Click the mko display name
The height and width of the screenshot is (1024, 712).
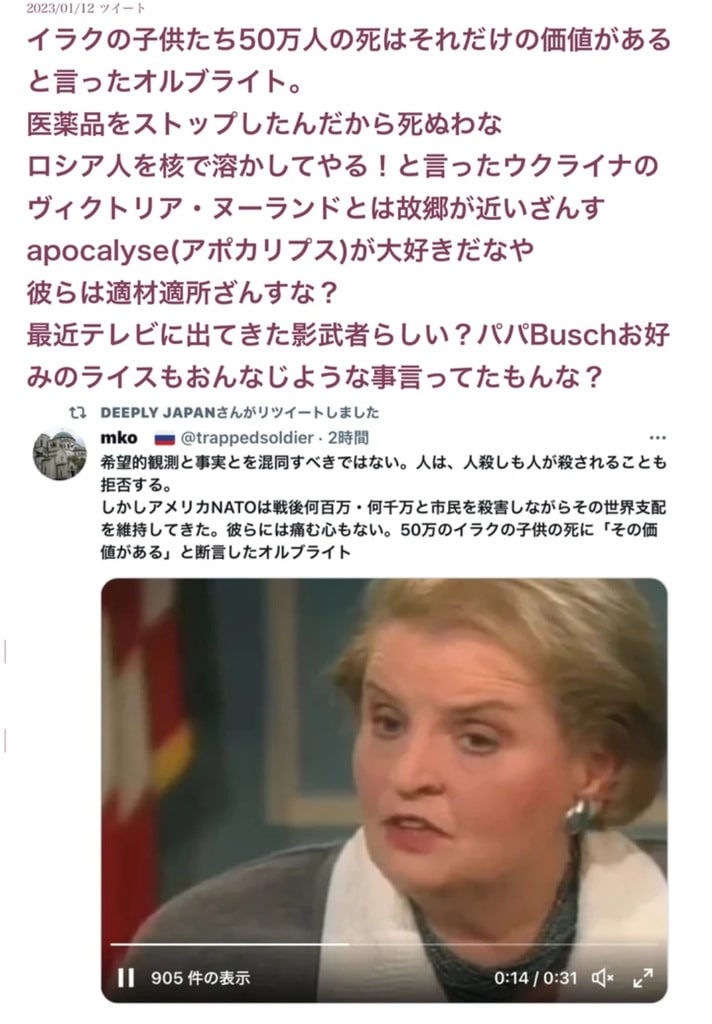[119, 438]
